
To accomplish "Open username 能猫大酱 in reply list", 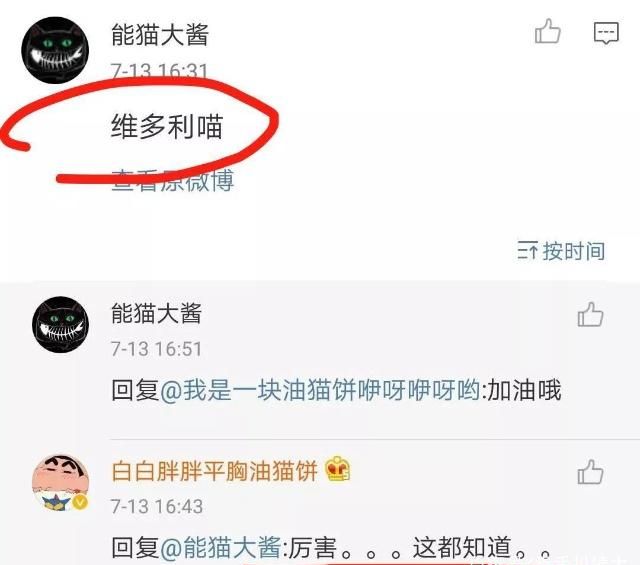I will click(156, 314).
